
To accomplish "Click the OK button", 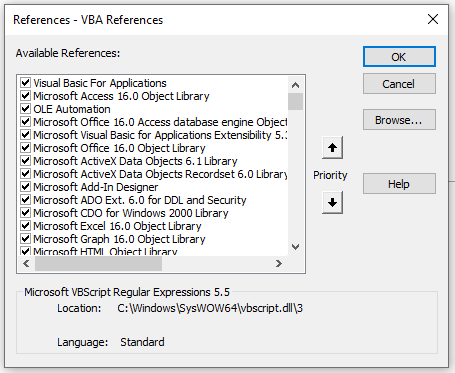I will pos(399,57).
